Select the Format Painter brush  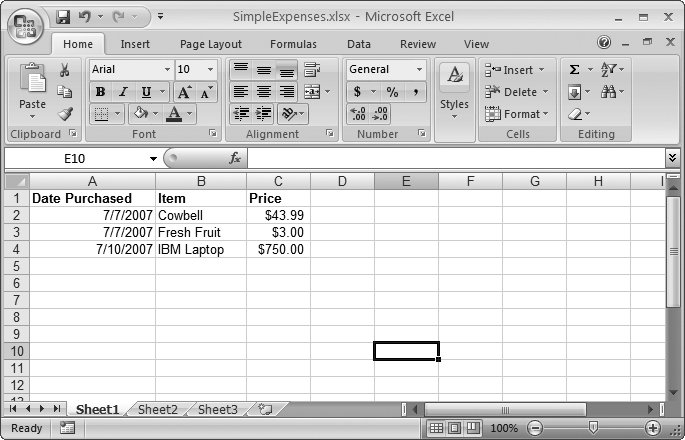[x=65, y=114]
